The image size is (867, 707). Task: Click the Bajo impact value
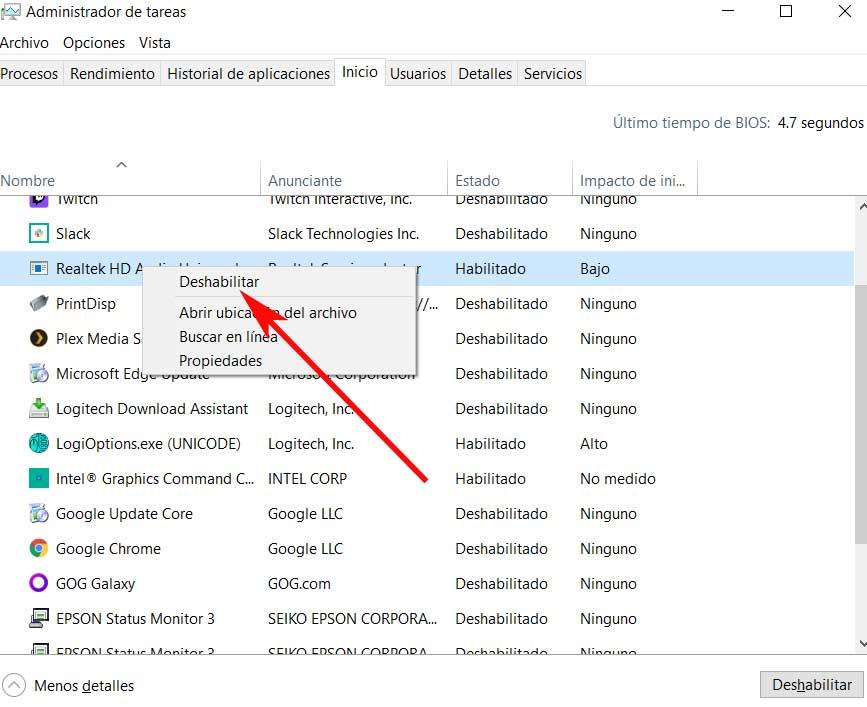pos(595,269)
